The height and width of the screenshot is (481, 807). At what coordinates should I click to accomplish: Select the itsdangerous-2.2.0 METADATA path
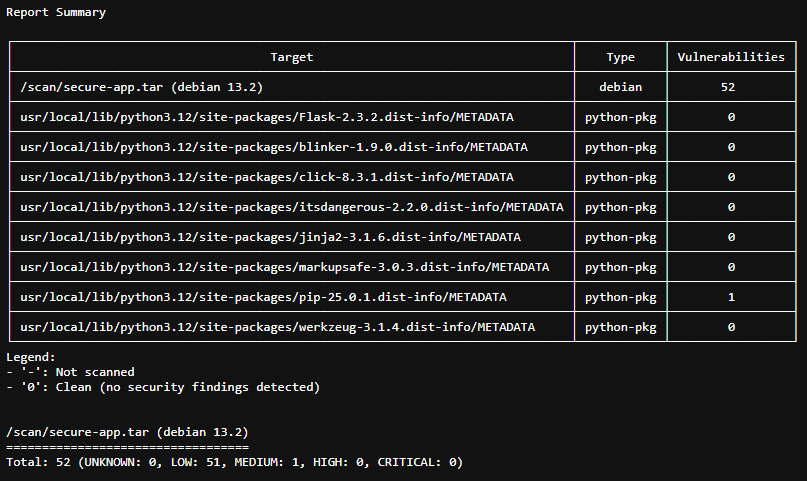tap(291, 207)
